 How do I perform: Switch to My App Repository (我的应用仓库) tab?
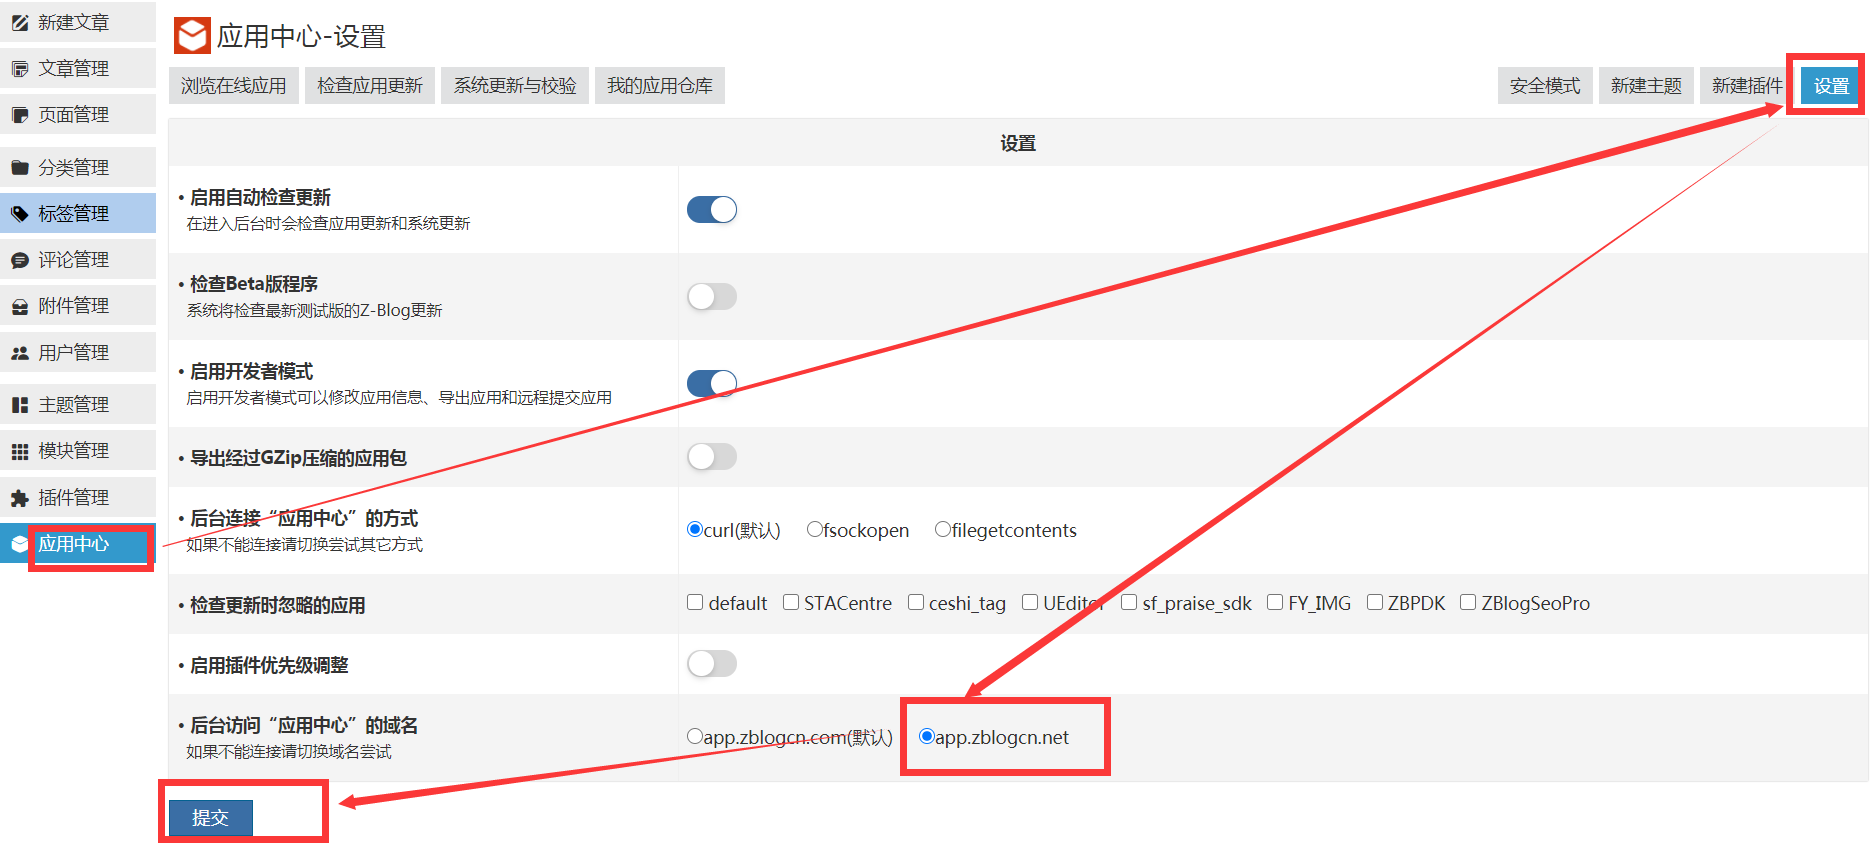[x=659, y=86]
